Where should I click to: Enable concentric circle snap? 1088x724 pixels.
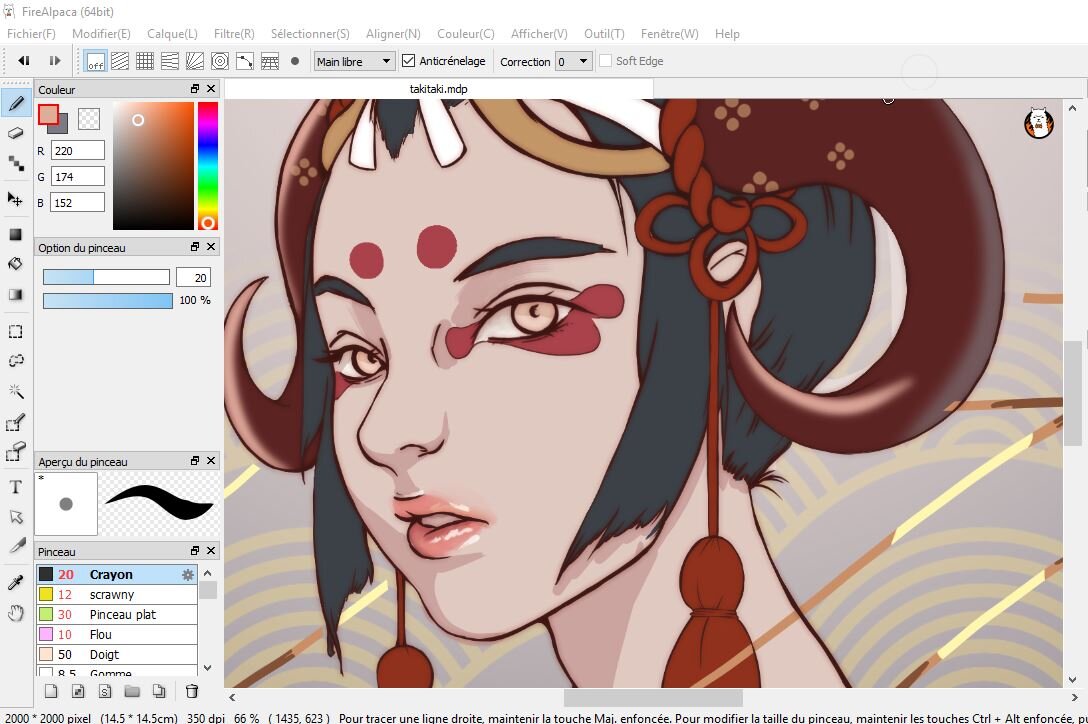(x=220, y=61)
